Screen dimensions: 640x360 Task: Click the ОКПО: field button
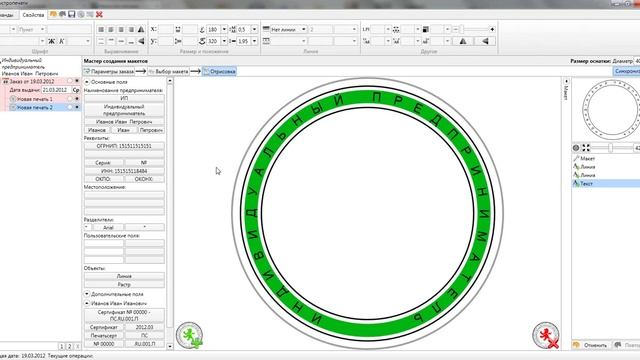[x=103, y=179]
